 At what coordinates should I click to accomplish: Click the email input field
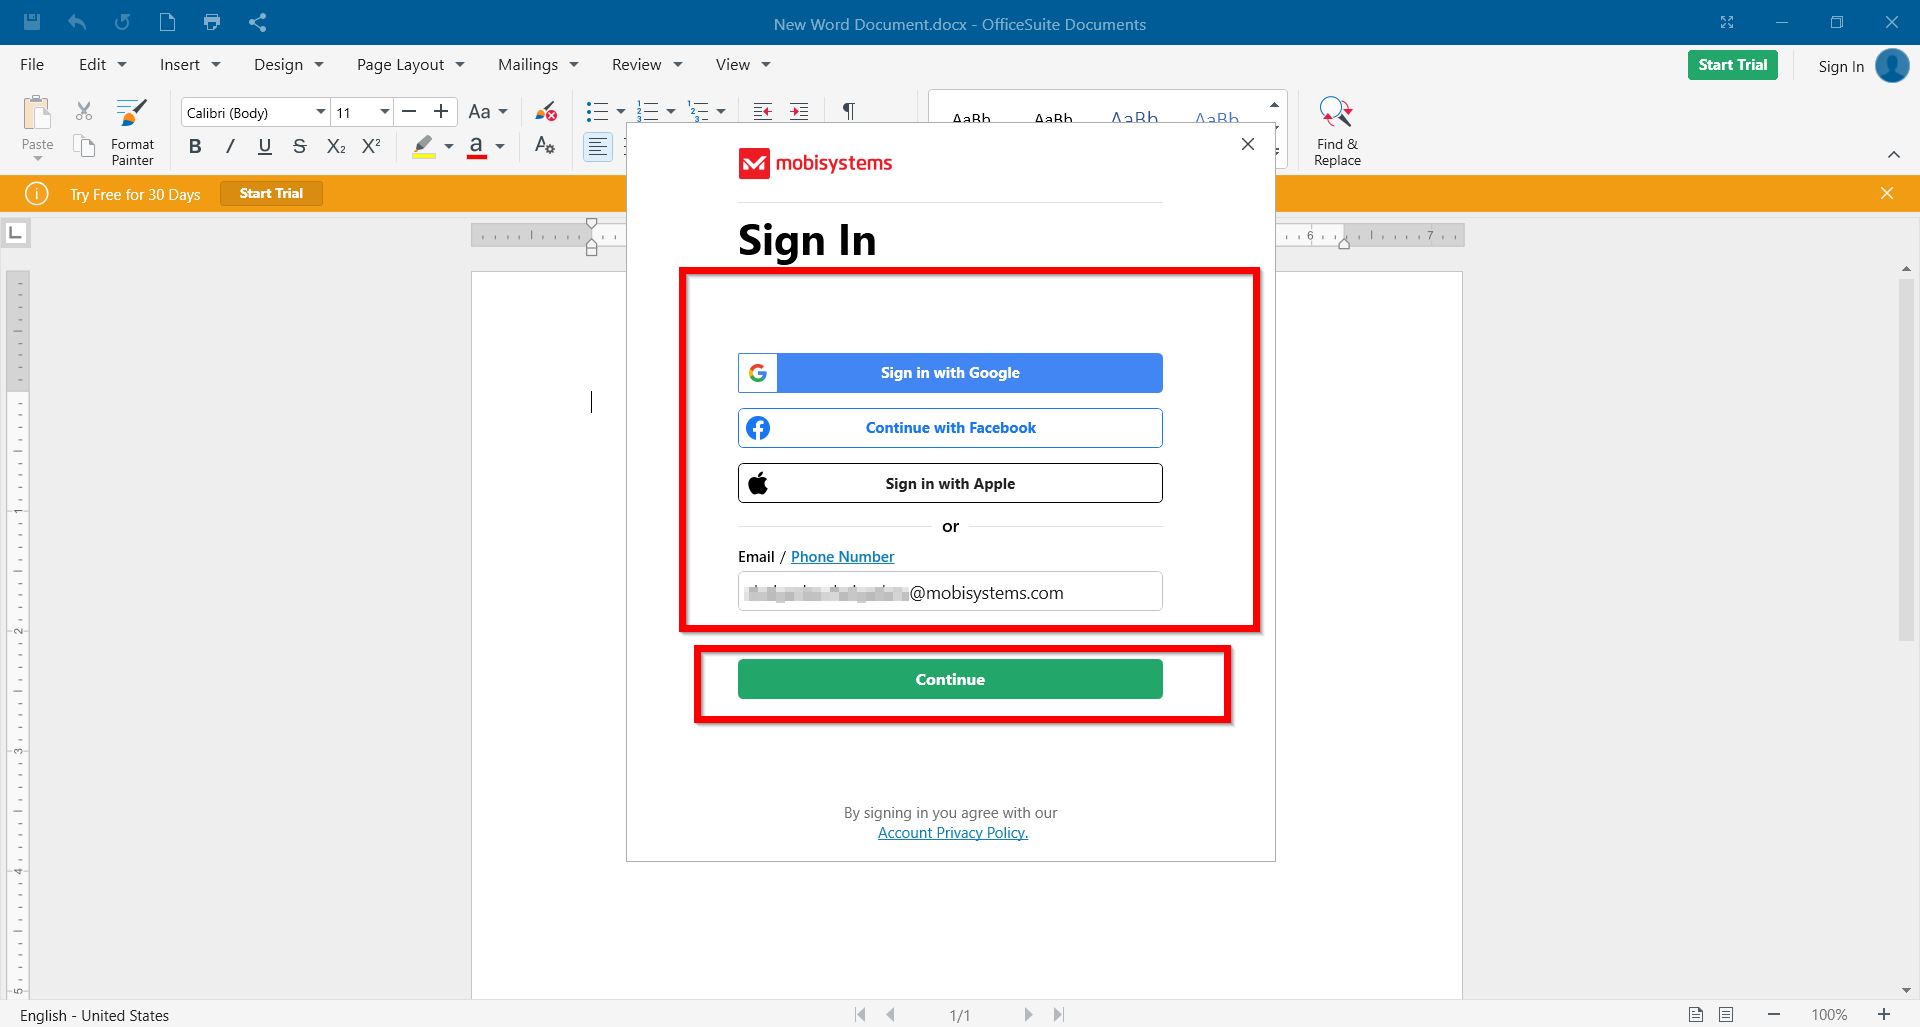(950, 591)
